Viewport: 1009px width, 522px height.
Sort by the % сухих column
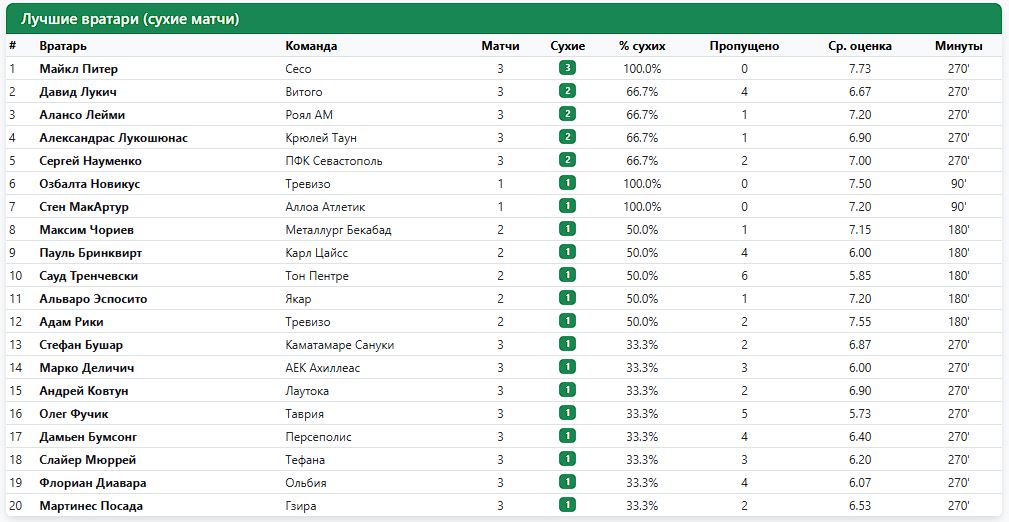click(x=642, y=46)
